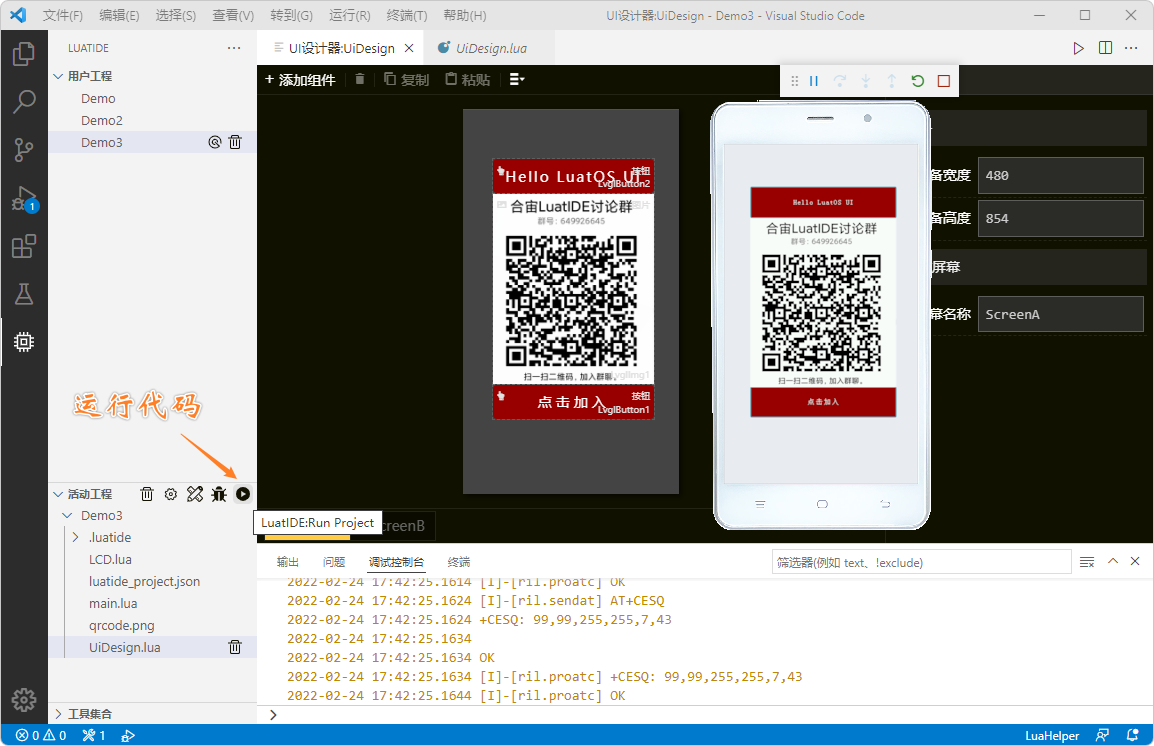Delete UiDesign.lua with its trash icon
The image size is (1154, 746).
(235, 647)
